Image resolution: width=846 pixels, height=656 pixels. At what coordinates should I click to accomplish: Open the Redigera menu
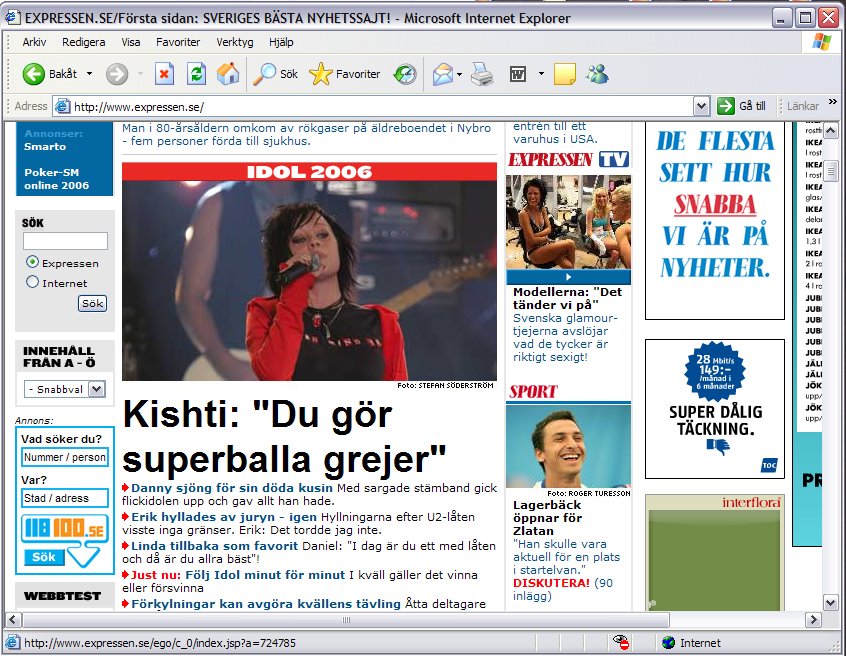coord(84,42)
